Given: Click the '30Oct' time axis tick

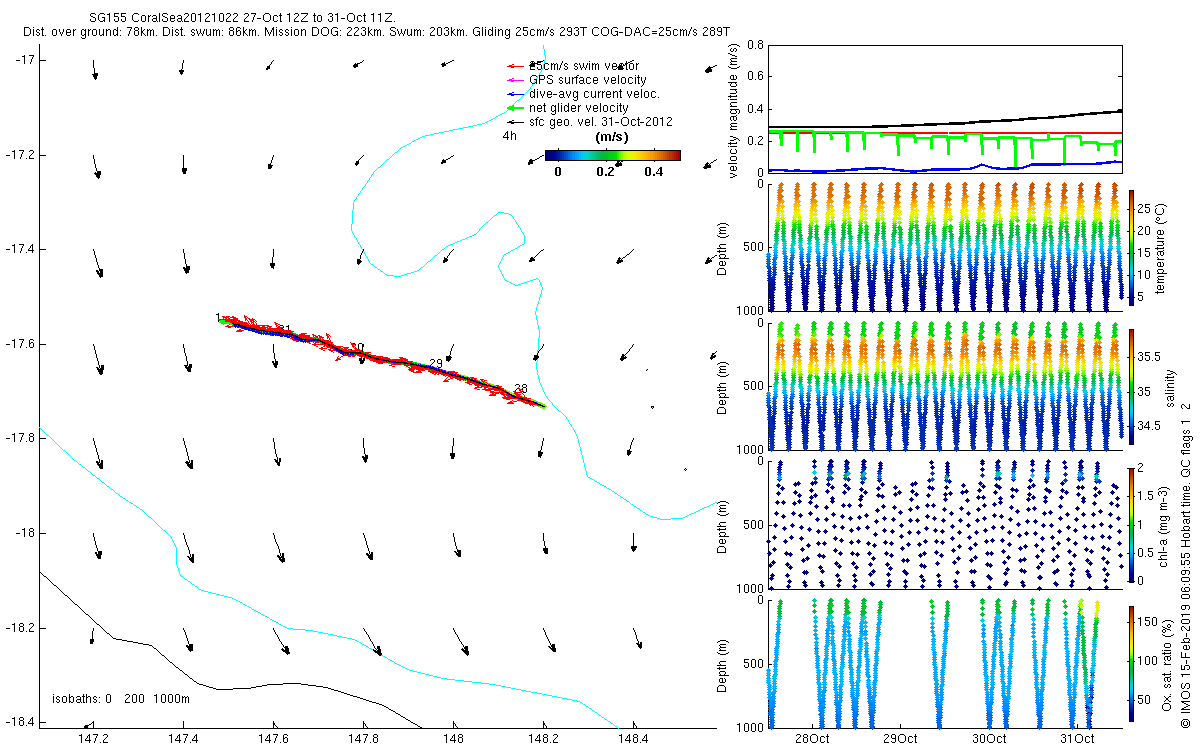Looking at the screenshot, I should pos(988,739).
